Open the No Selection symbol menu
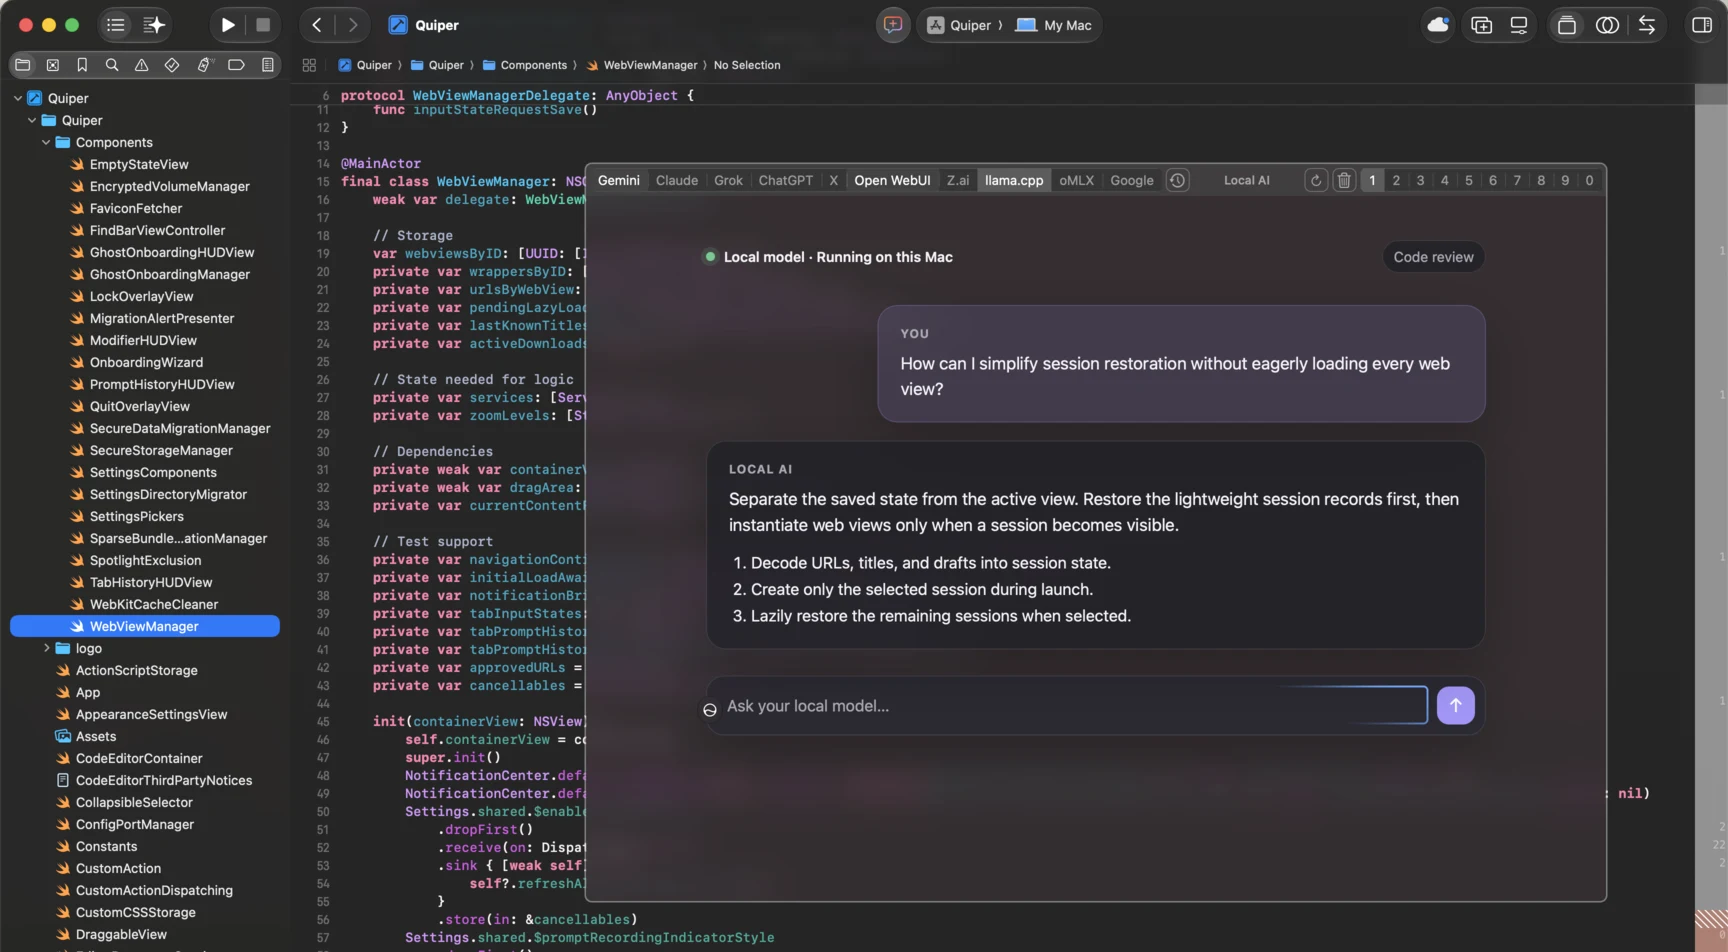 pos(747,65)
